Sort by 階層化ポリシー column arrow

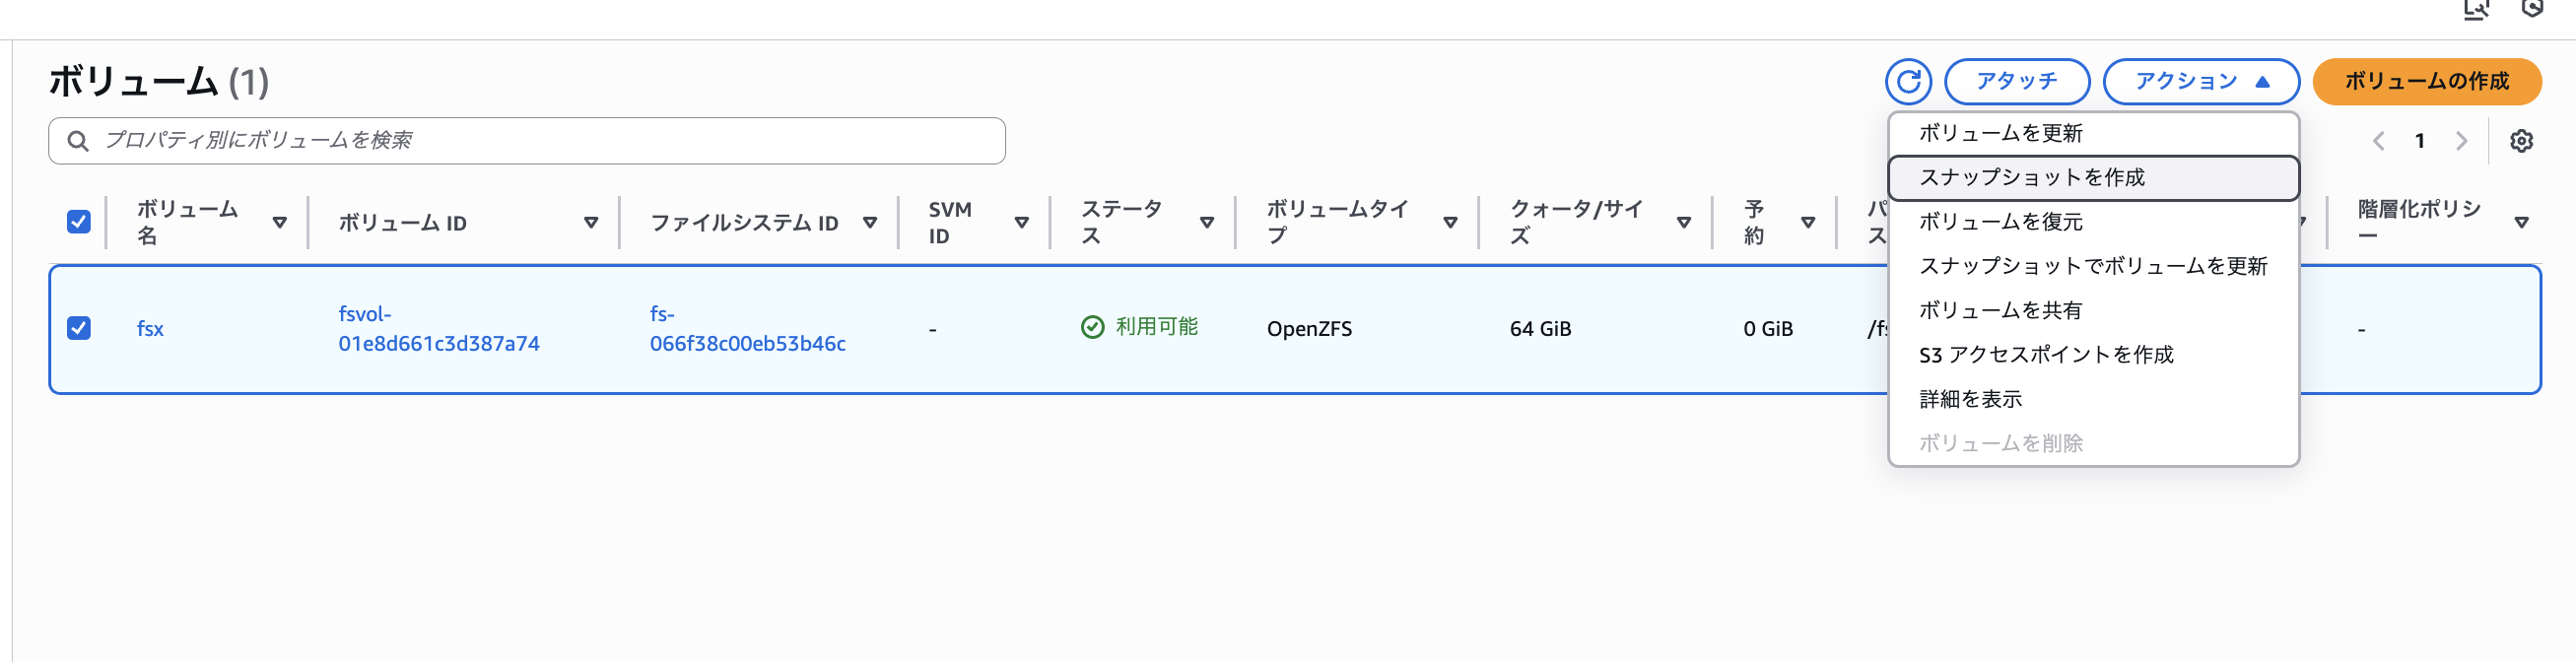pos(2521,222)
